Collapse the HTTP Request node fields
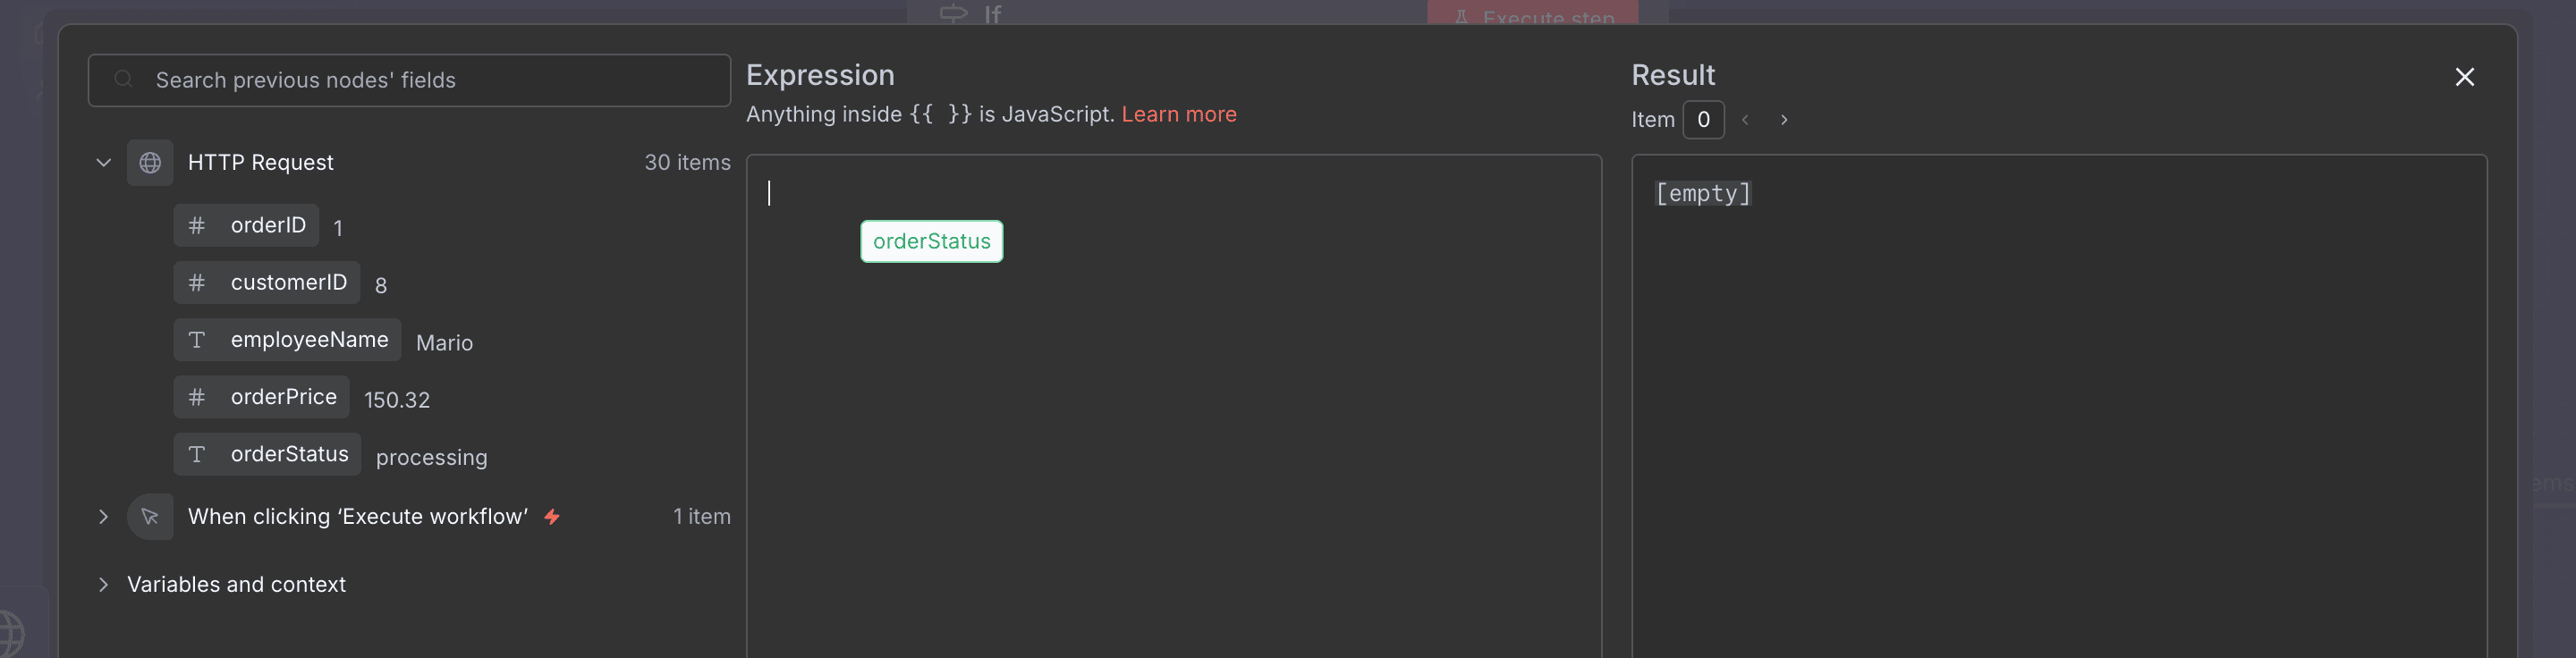2576x658 pixels. pyautogui.click(x=103, y=162)
